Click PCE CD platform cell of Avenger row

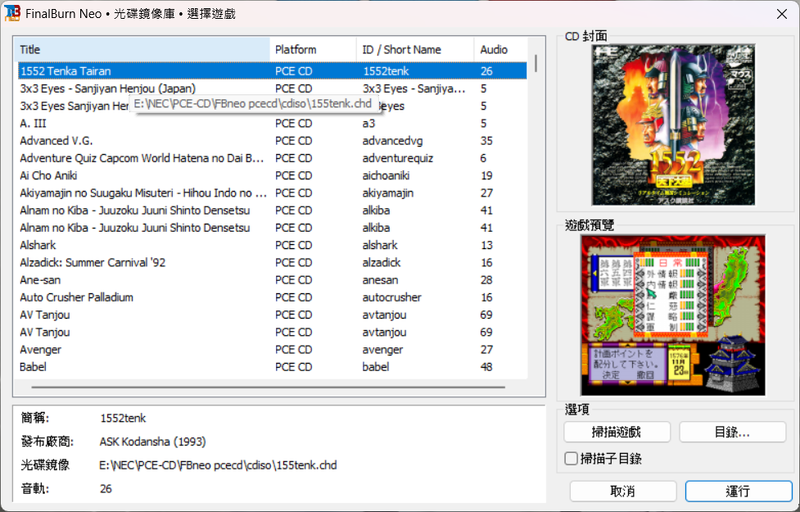coord(293,349)
